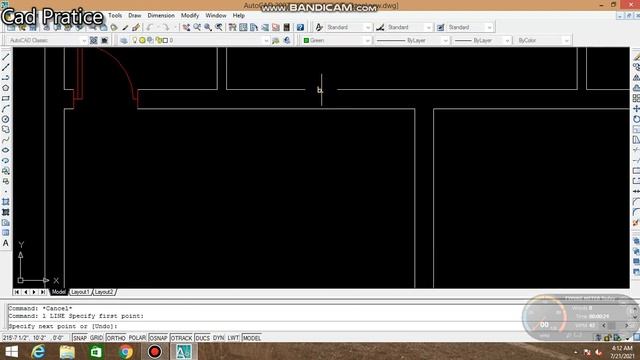Click the Pan realtime icon
Viewport: 640px width, 360px height.
pos(186,27)
